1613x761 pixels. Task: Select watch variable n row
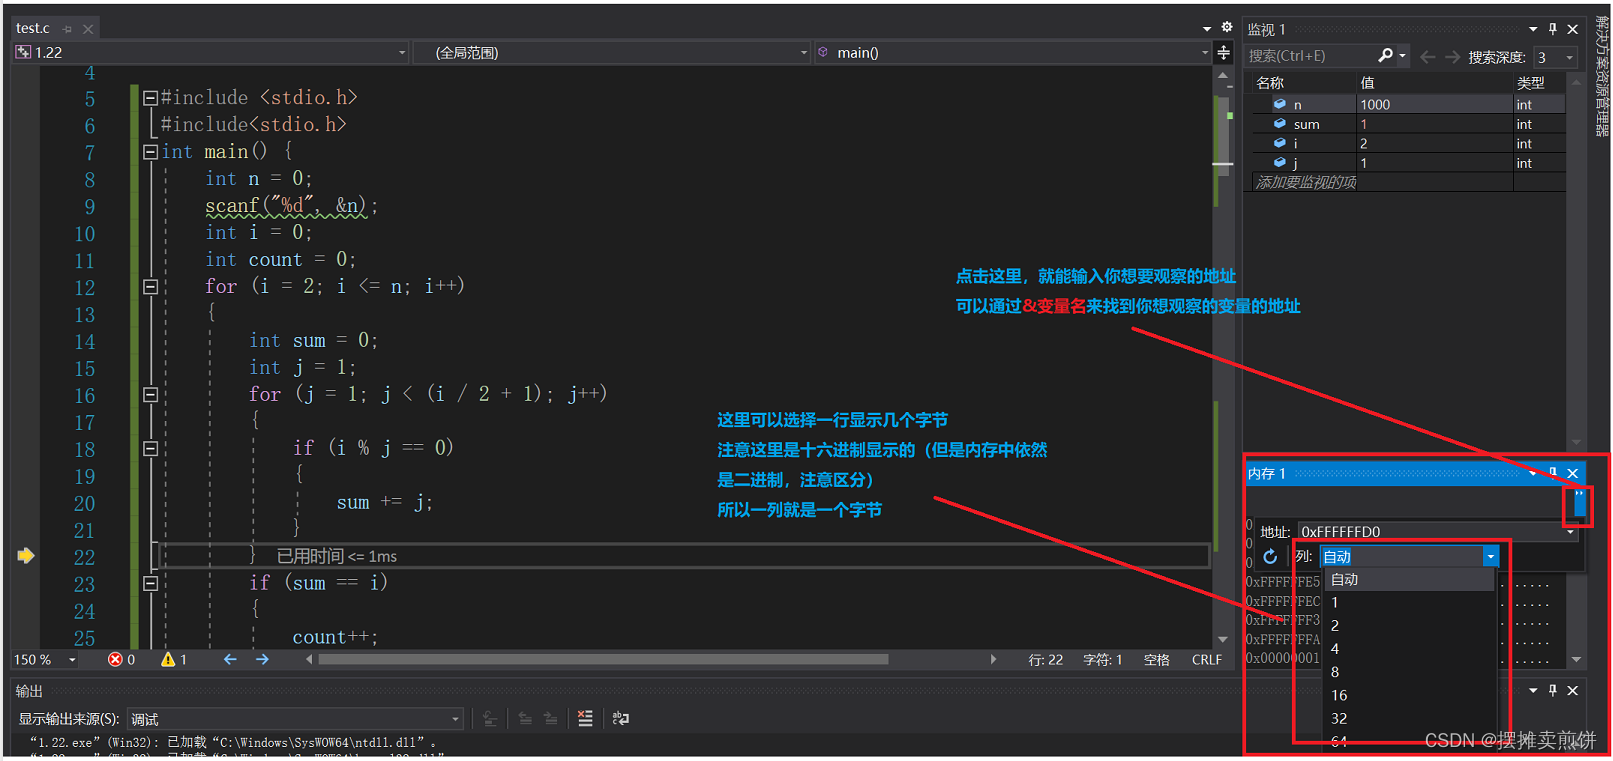click(x=1409, y=104)
